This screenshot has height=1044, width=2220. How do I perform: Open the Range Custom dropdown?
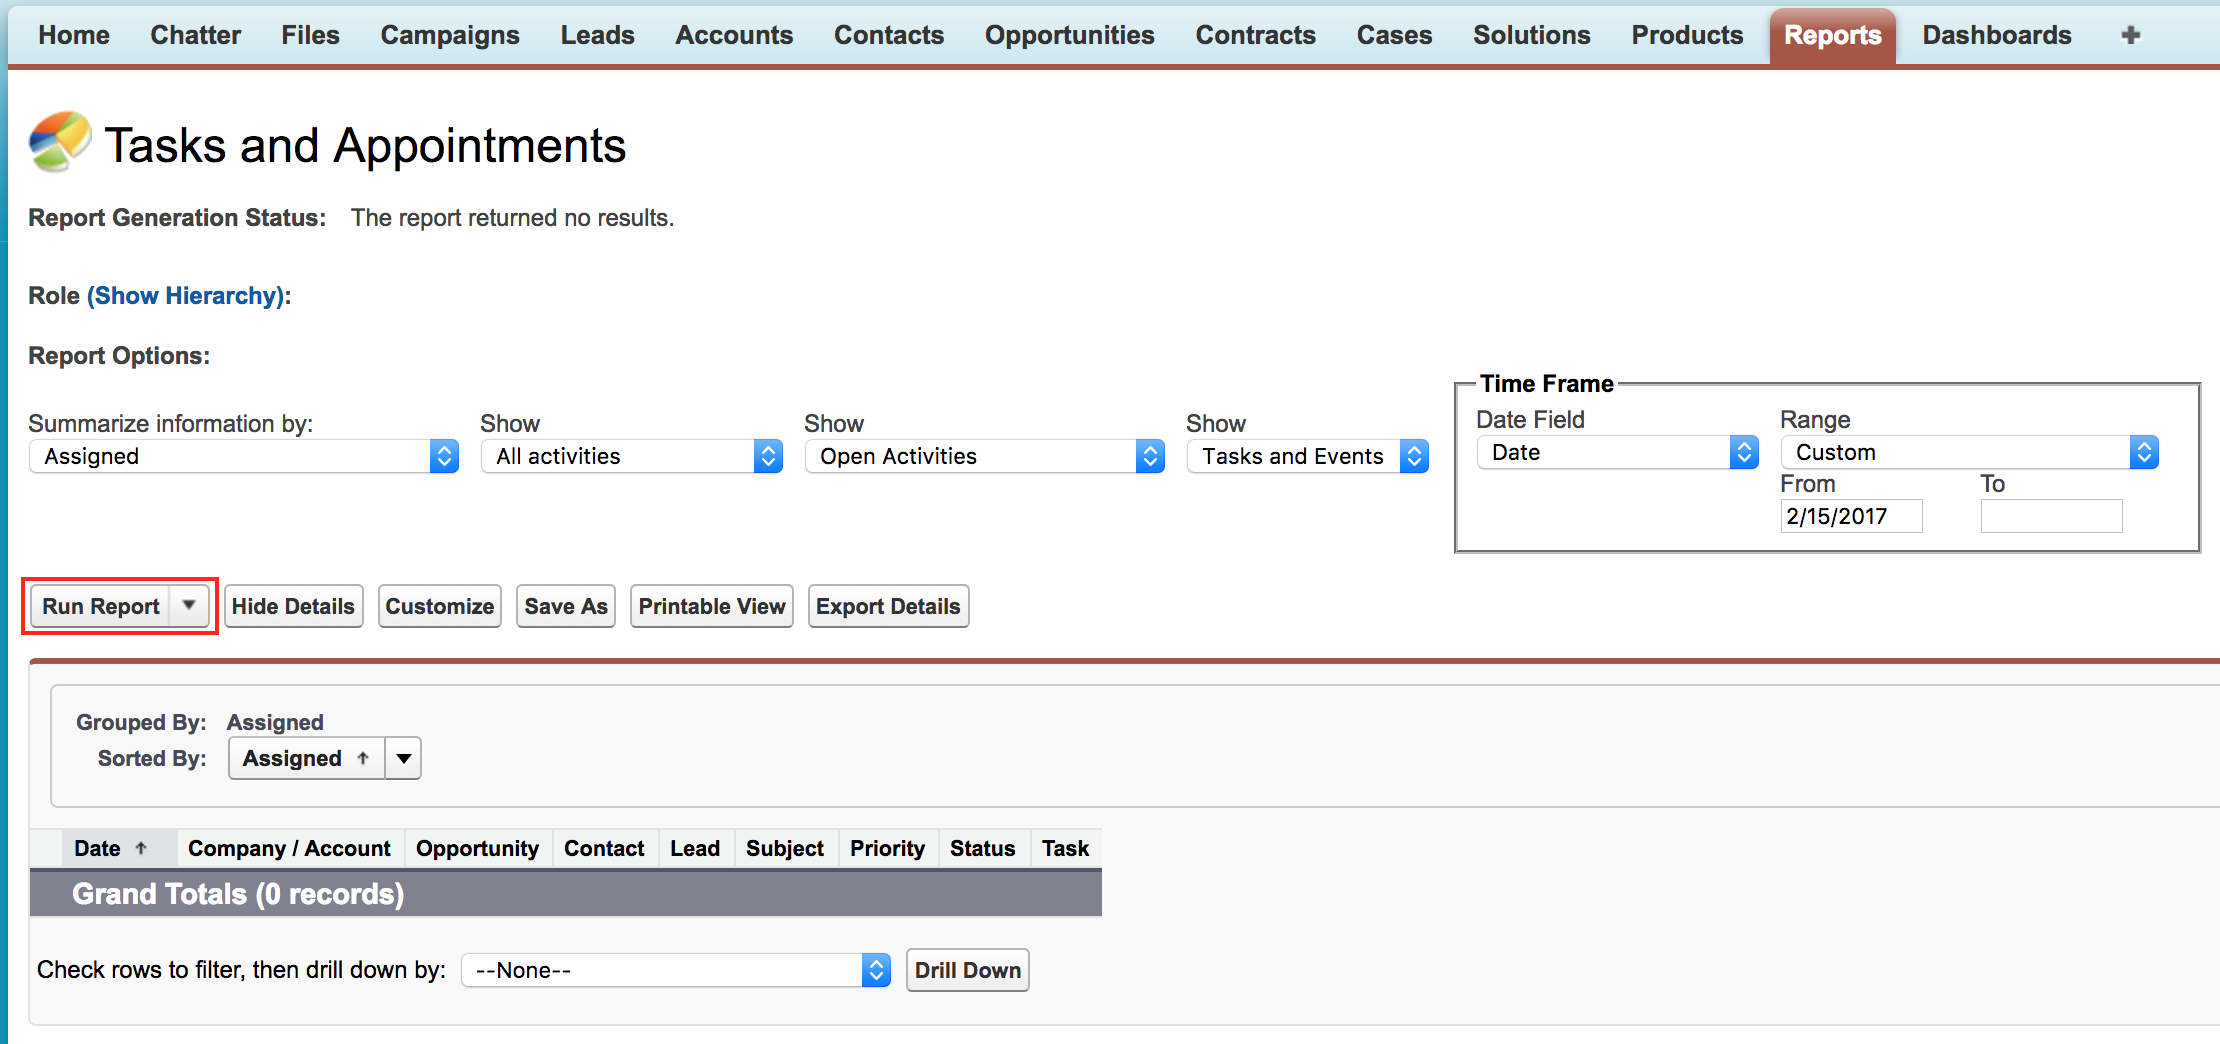[1968, 453]
